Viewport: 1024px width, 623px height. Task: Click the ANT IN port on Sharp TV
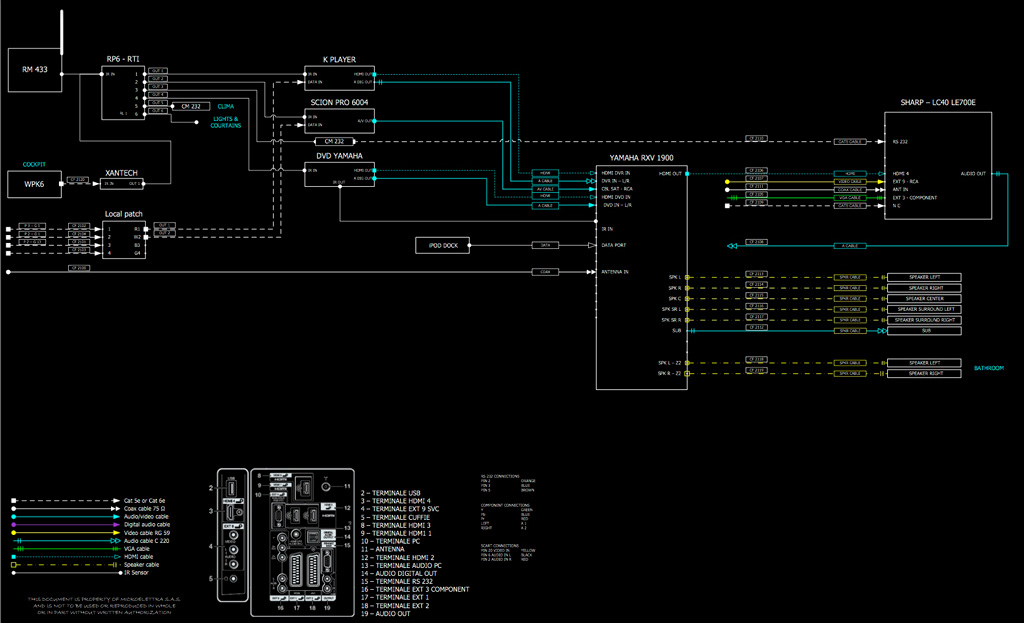900,189
